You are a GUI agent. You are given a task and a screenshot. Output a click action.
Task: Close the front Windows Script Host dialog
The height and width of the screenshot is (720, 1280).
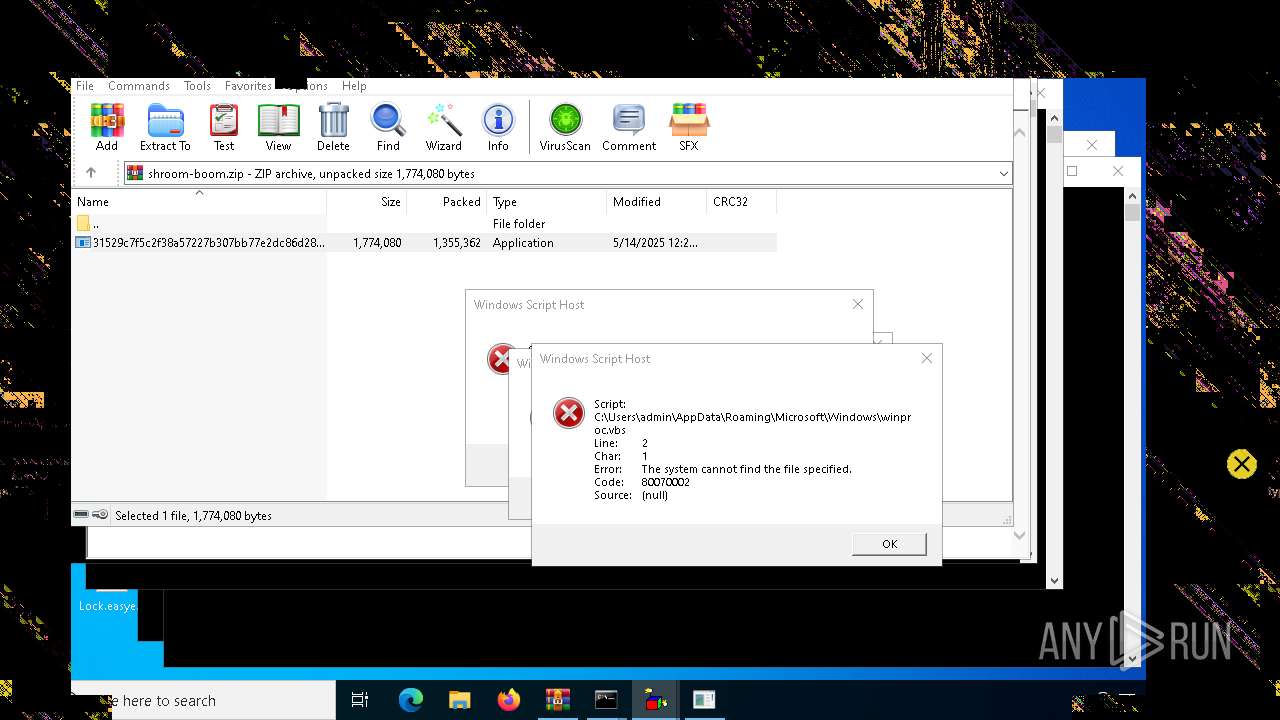(x=927, y=358)
